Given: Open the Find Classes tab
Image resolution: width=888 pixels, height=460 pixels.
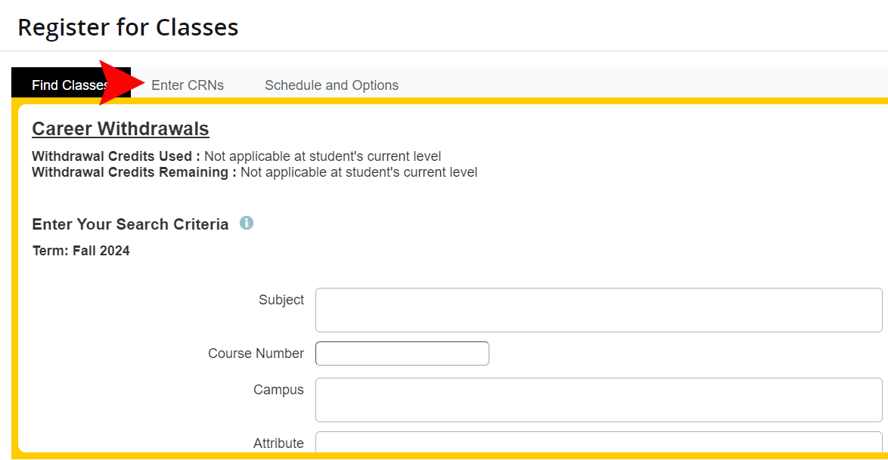Looking at the screenshot, I should point(71,85).
